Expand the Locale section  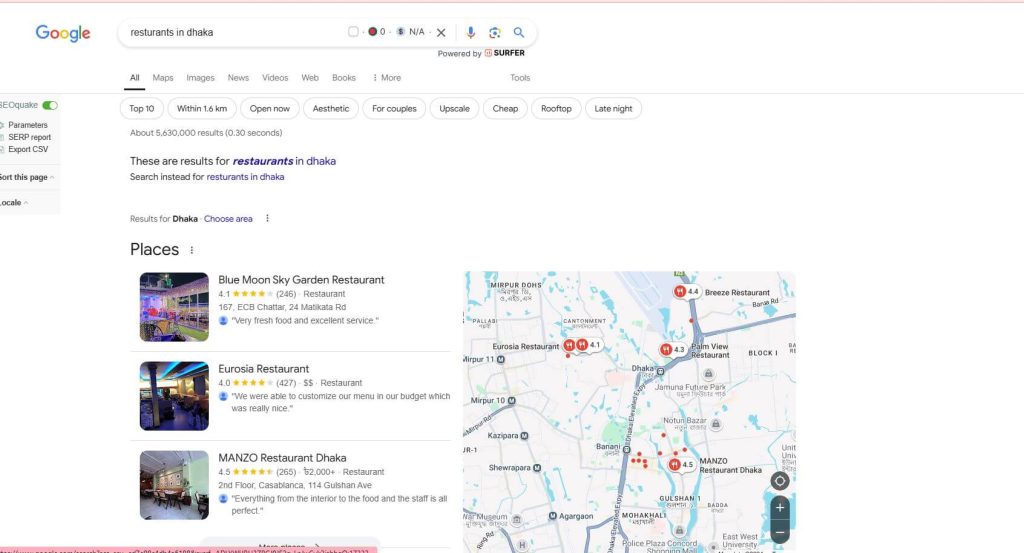[13, 202]
